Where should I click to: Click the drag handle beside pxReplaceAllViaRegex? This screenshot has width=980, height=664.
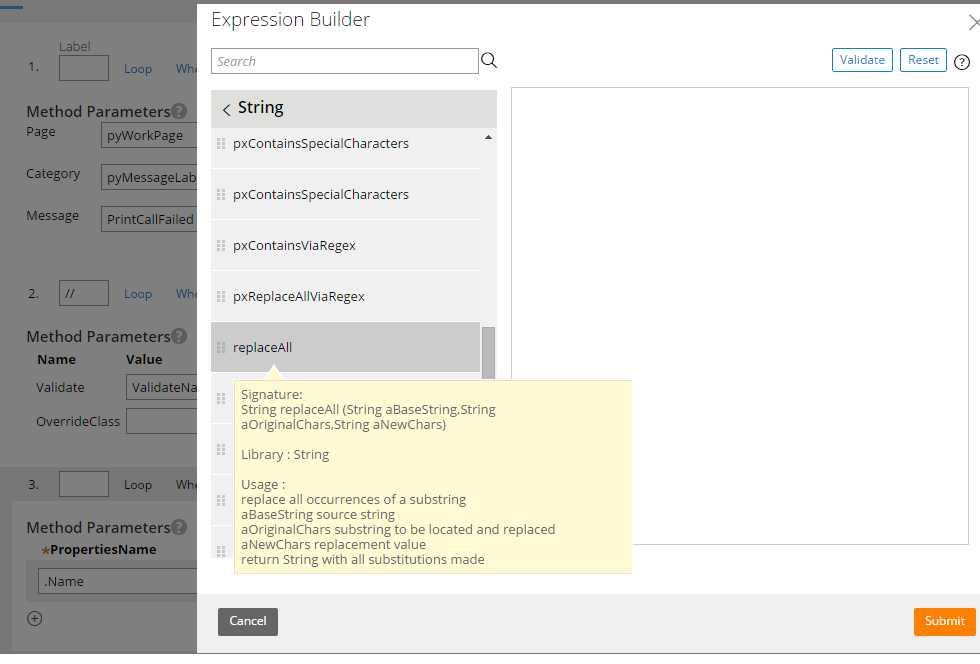pos(221,297)
